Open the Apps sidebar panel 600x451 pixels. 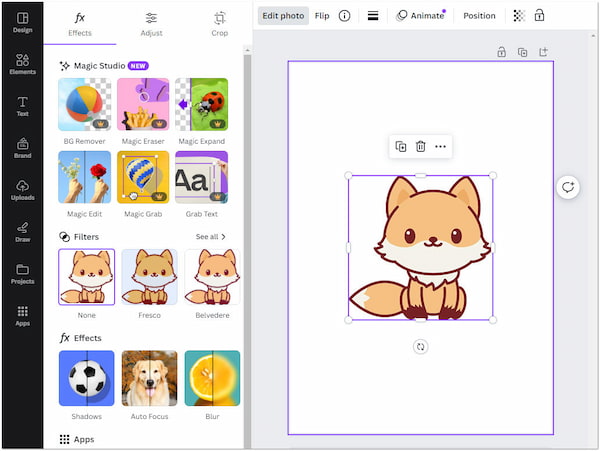point(23,316)
